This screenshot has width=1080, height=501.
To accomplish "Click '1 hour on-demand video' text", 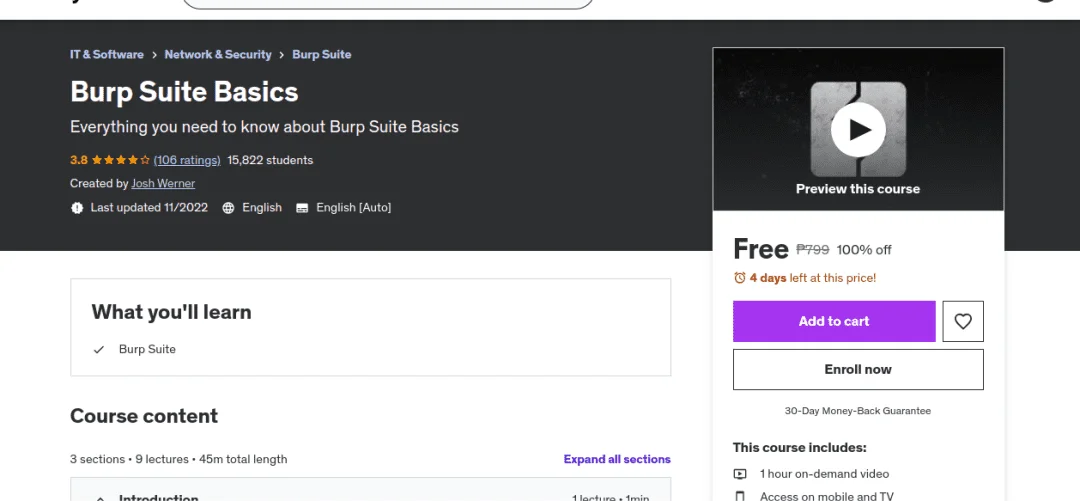I will click(824, 474).
